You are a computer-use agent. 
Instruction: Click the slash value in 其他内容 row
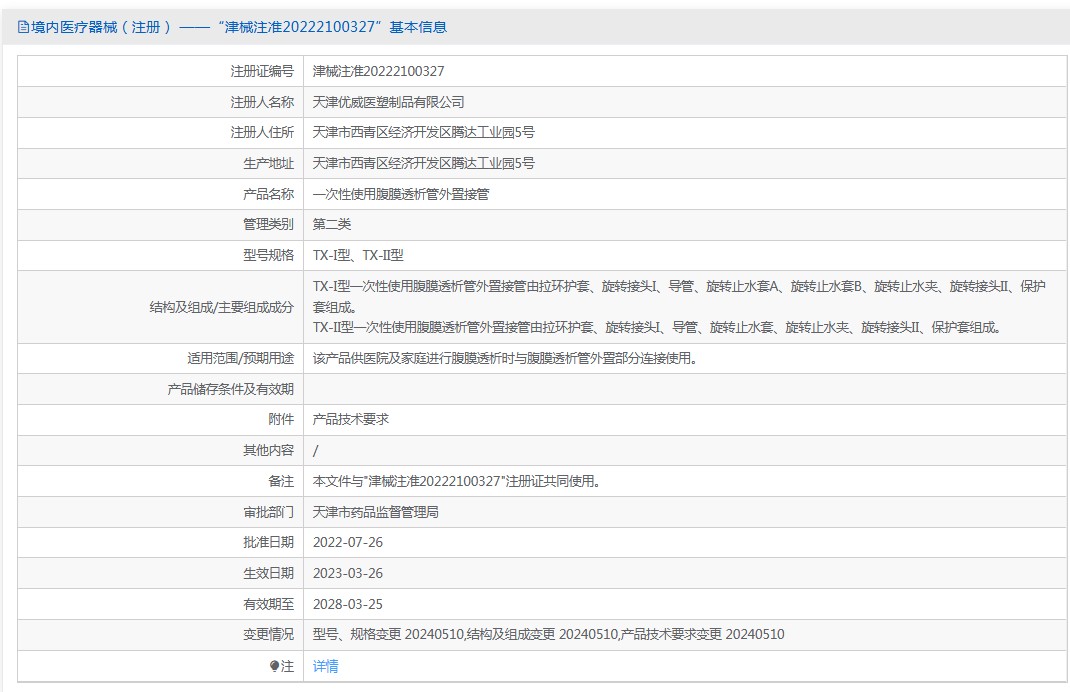click(x=315, y=451)
